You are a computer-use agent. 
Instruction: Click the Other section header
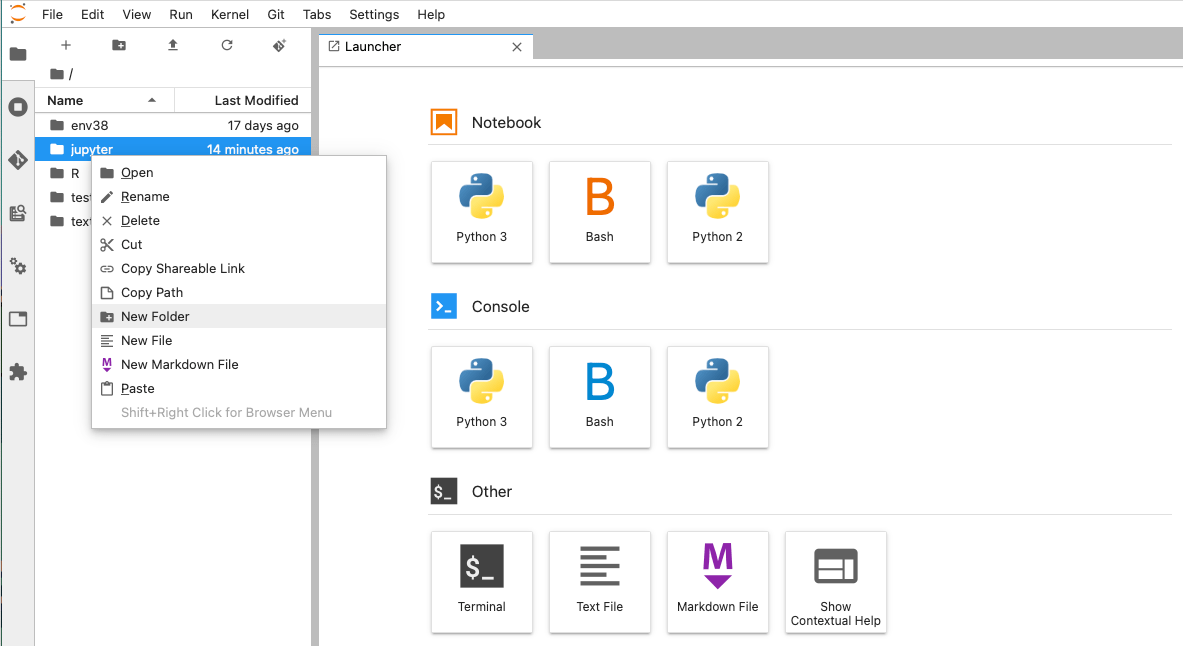point(492,491)
